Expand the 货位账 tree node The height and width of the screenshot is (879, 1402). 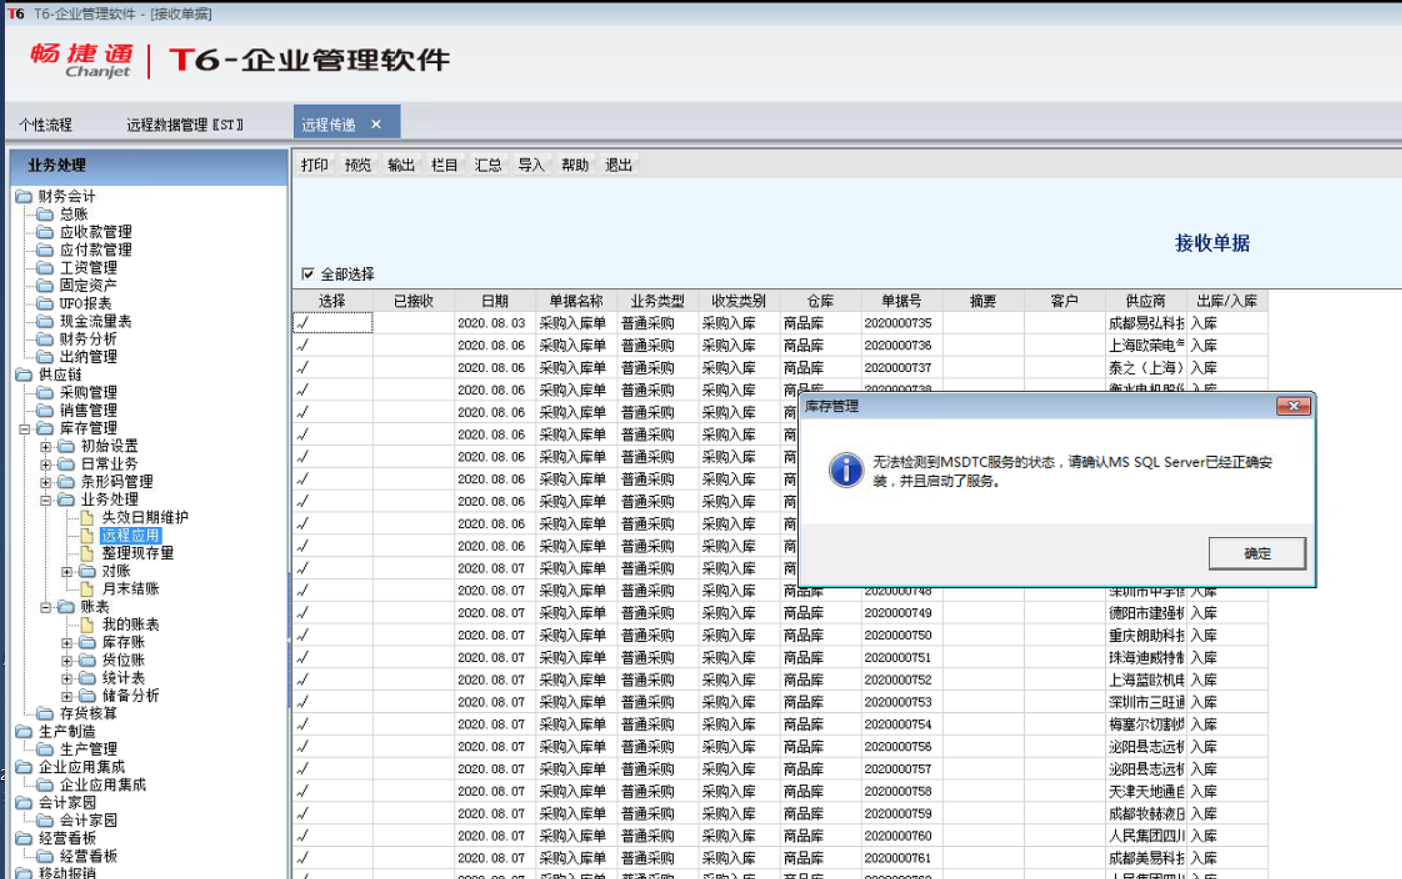pos(67,660)
